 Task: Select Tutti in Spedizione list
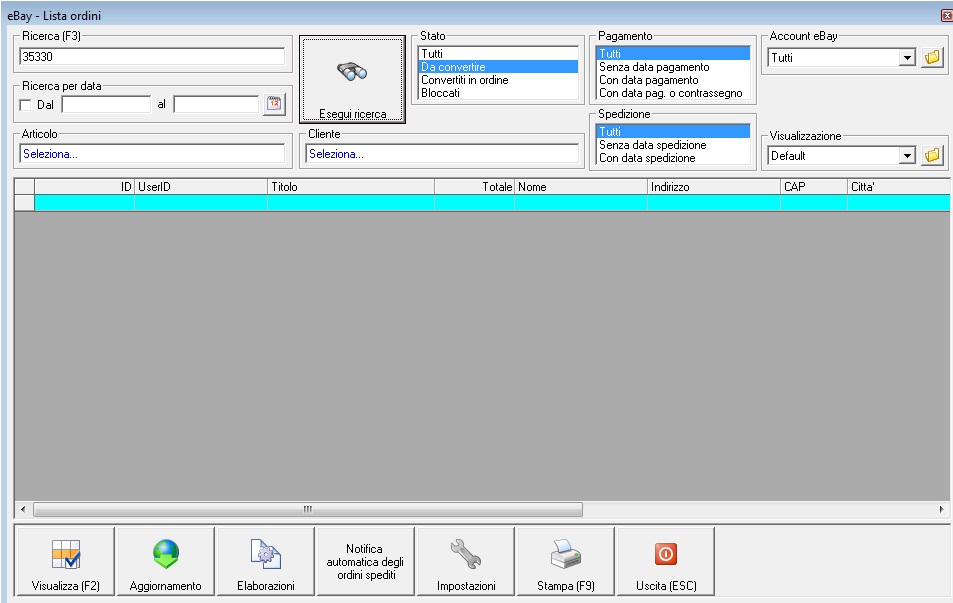click(673, 131)
